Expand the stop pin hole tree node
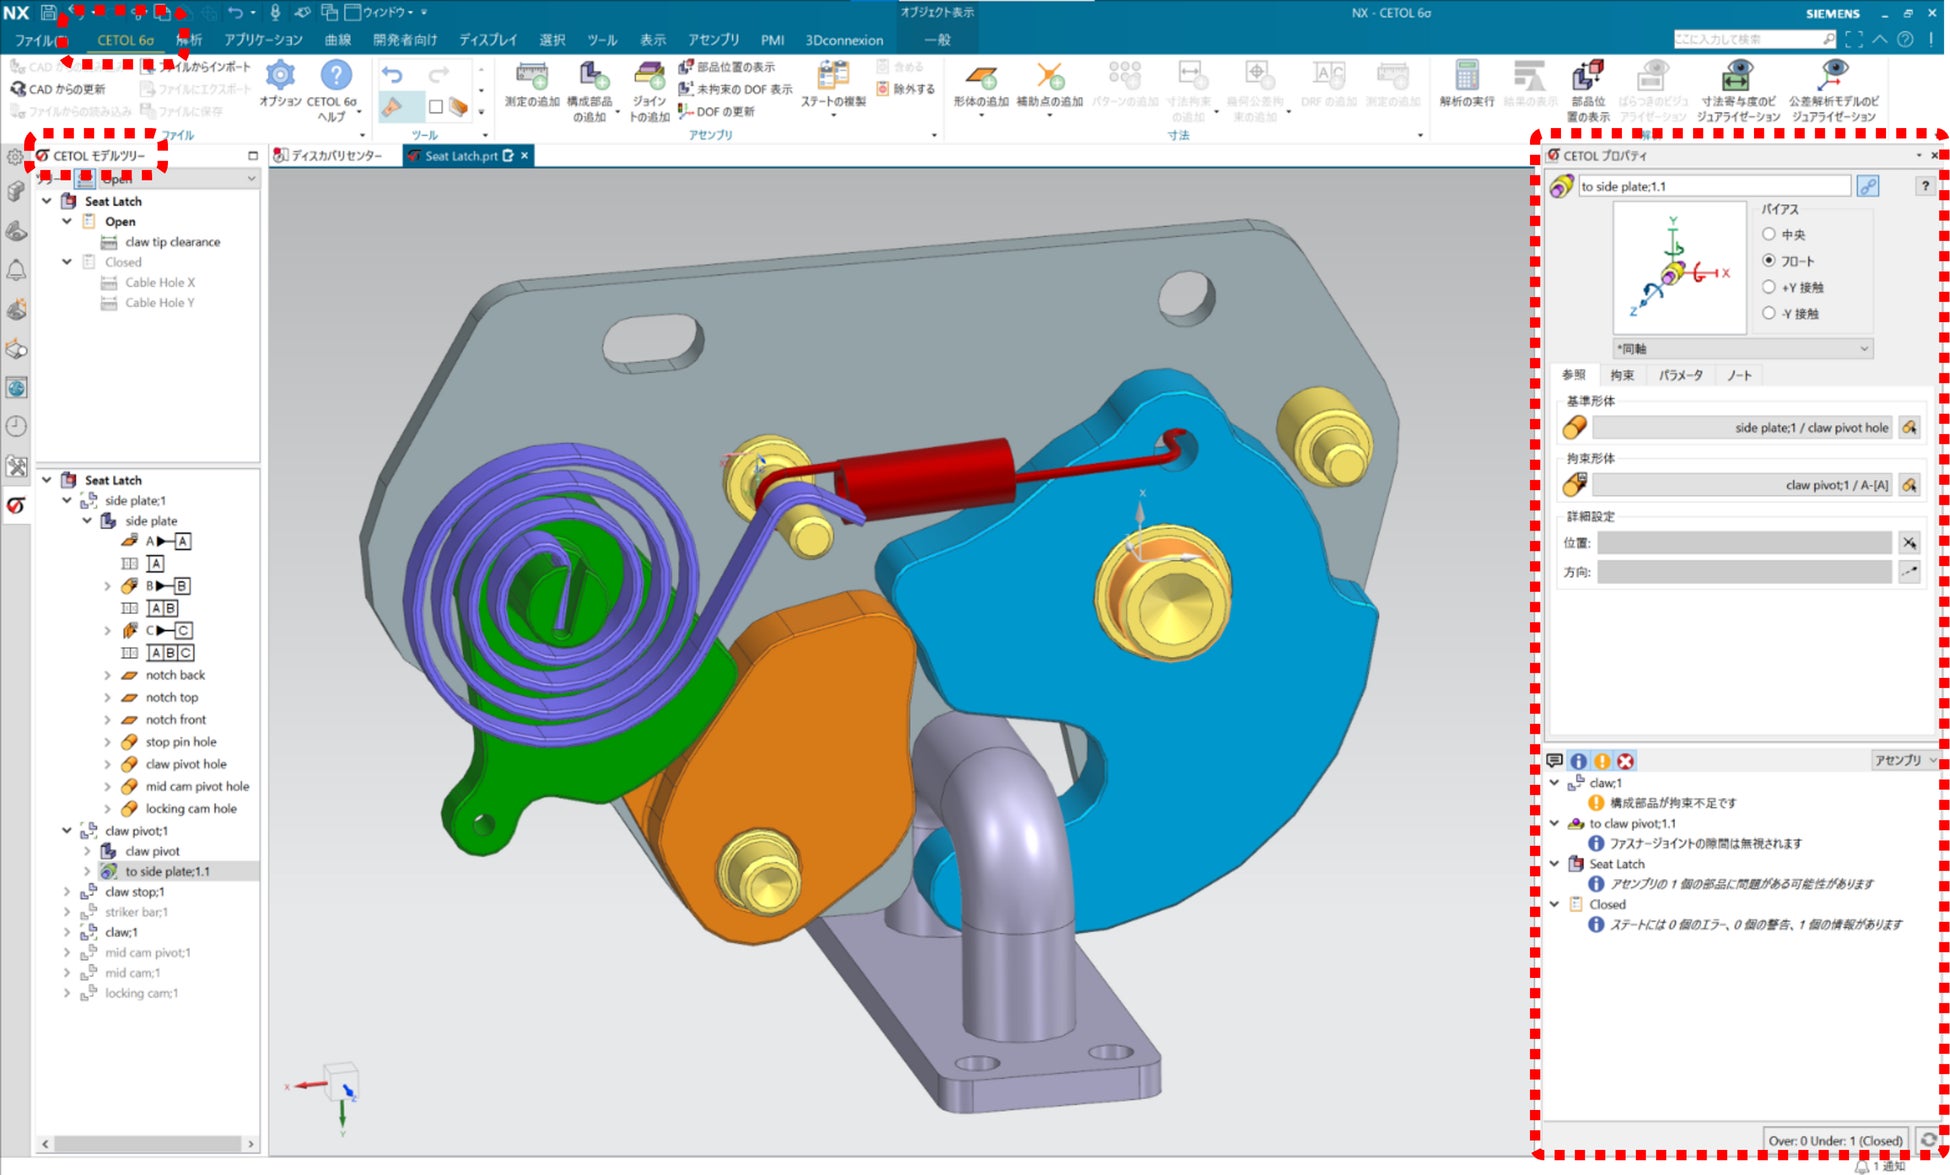 pos(108,742)
